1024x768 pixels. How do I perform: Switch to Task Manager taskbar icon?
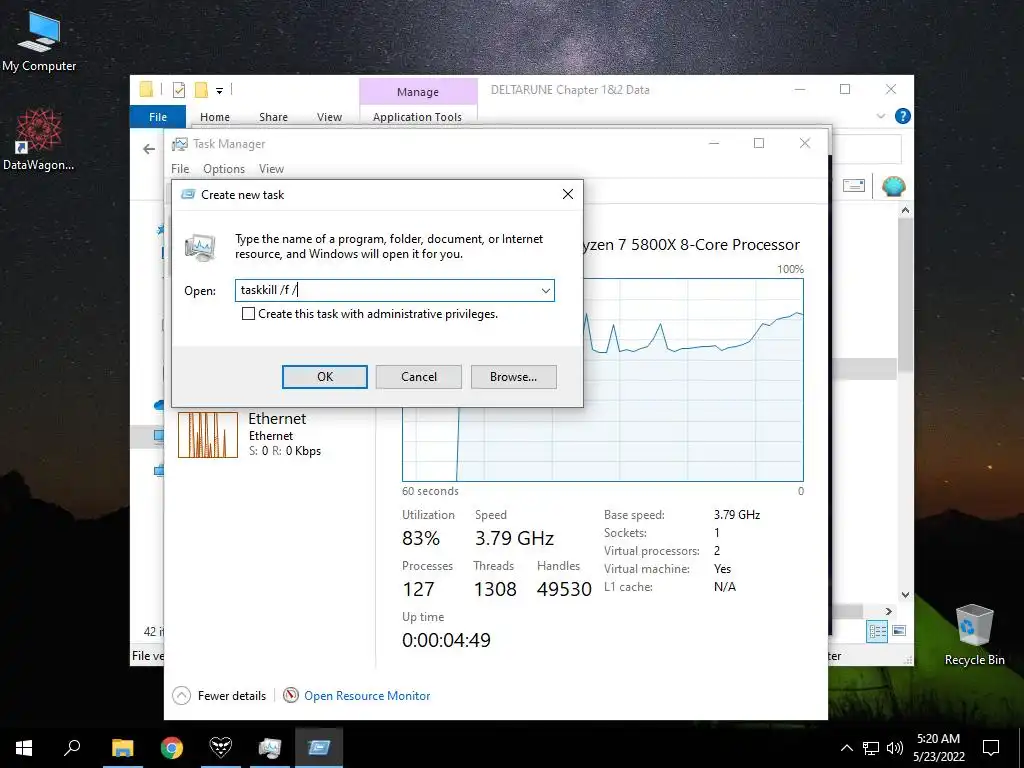pyautogui.click(x=270, y=748)
